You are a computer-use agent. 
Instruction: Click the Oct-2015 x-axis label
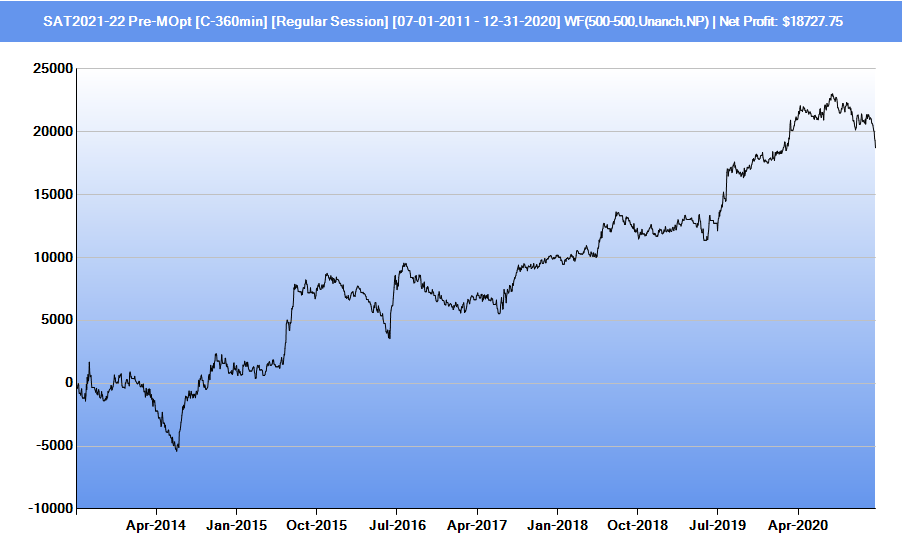coord(316,525)
